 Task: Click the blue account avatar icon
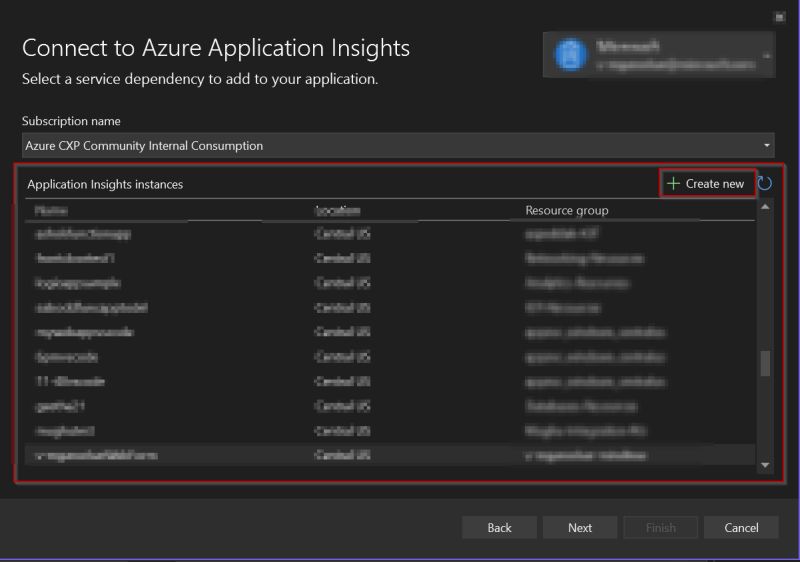[570, 54]
